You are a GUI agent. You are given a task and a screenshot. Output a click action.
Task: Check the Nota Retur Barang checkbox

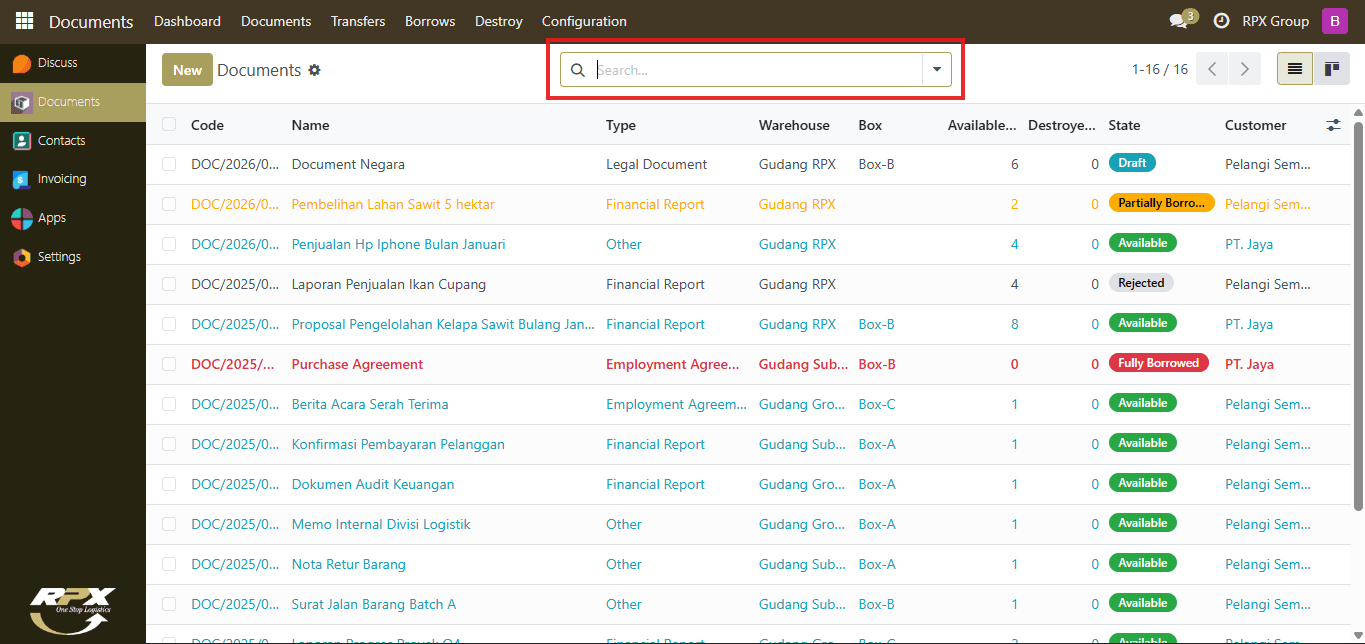[x=169, y=564]
